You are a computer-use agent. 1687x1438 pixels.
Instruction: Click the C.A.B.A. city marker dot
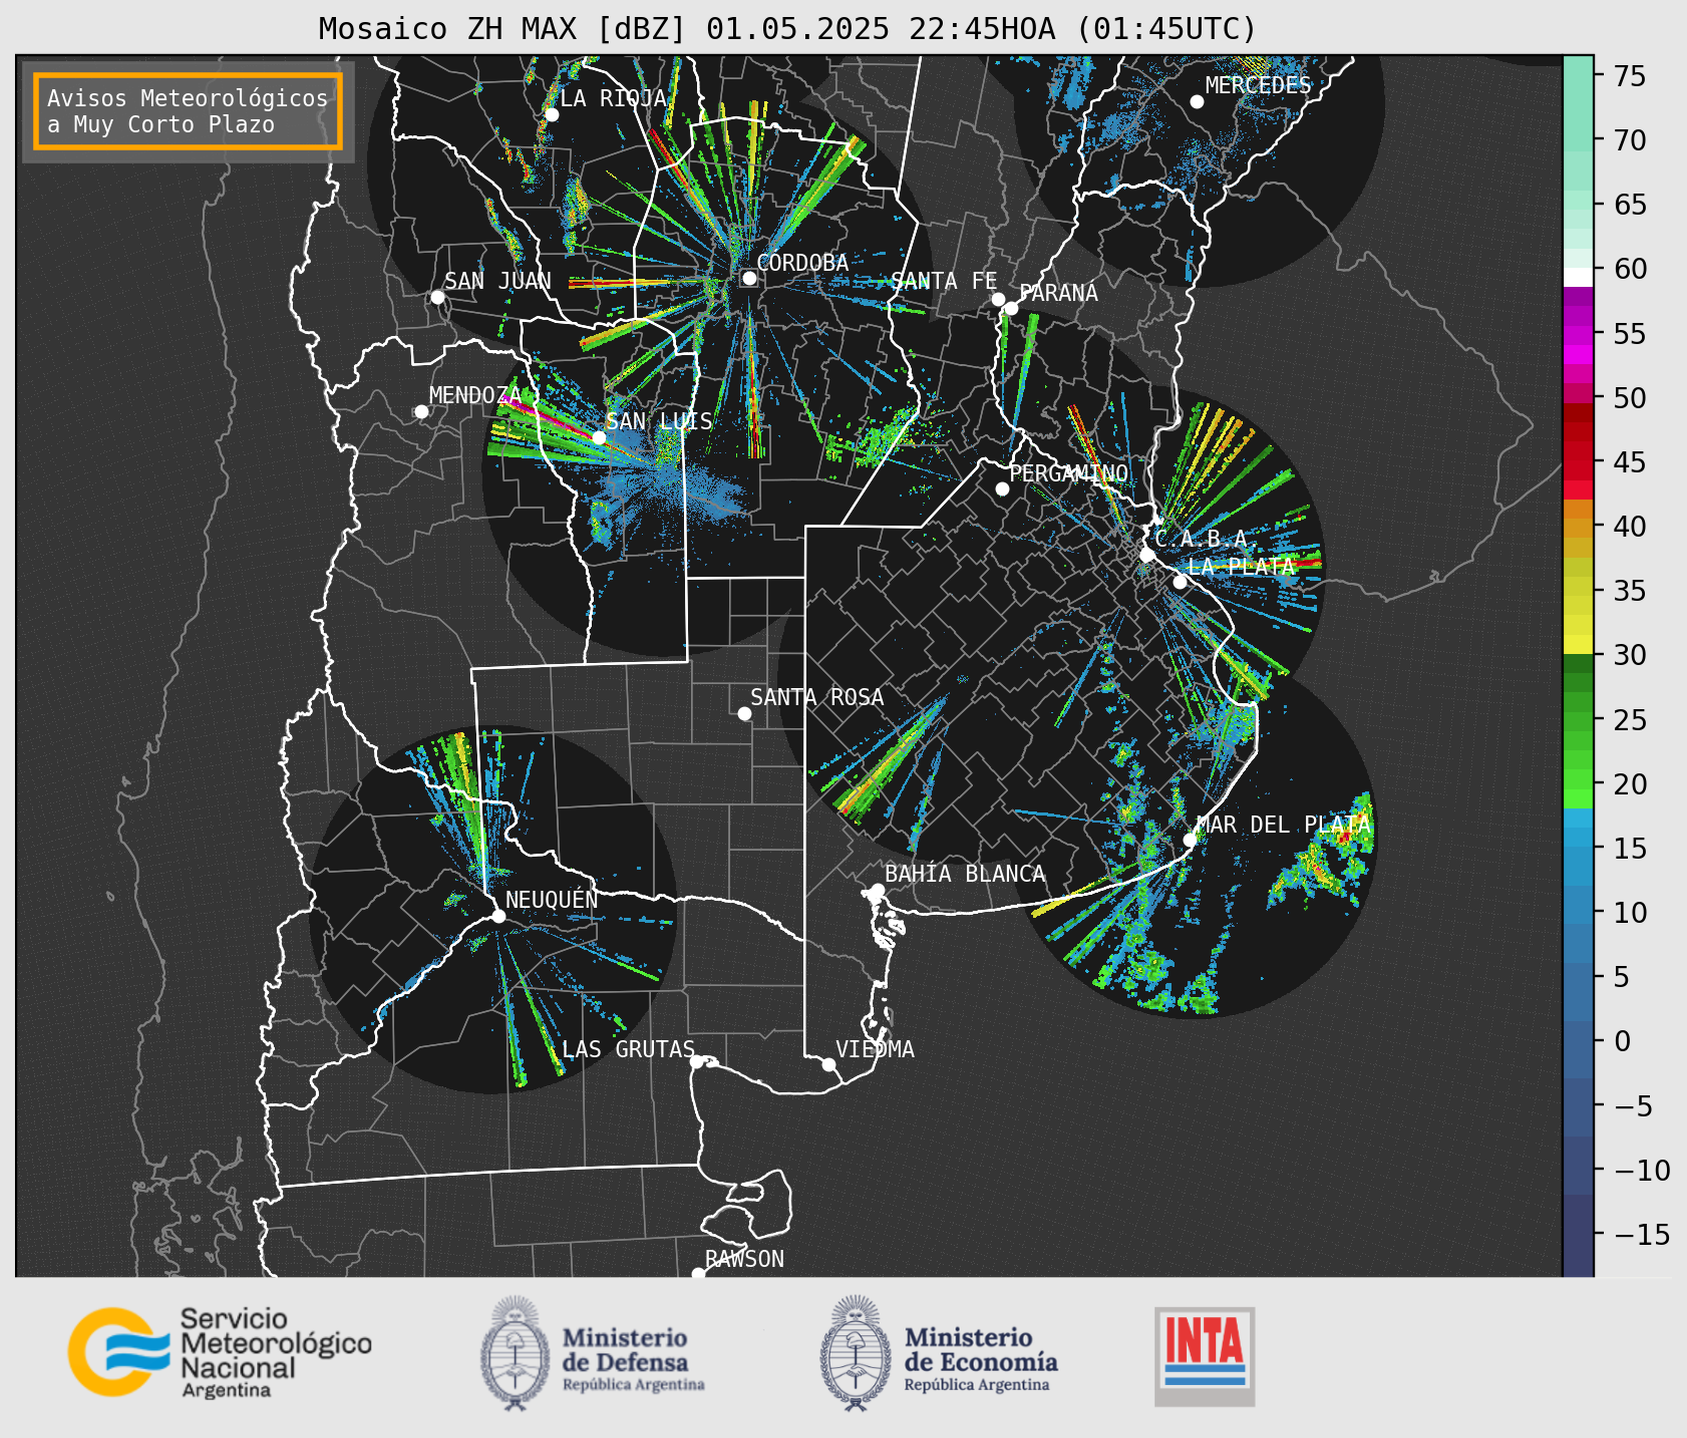click(1147, 554)
